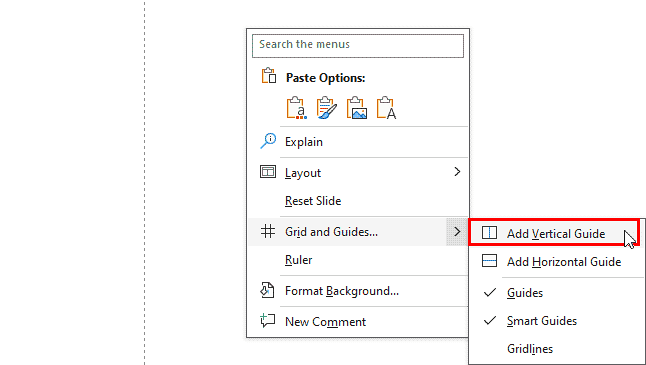Click Add Vertical Guide icon
The image size is (646, 365).
tap(489, 233)
